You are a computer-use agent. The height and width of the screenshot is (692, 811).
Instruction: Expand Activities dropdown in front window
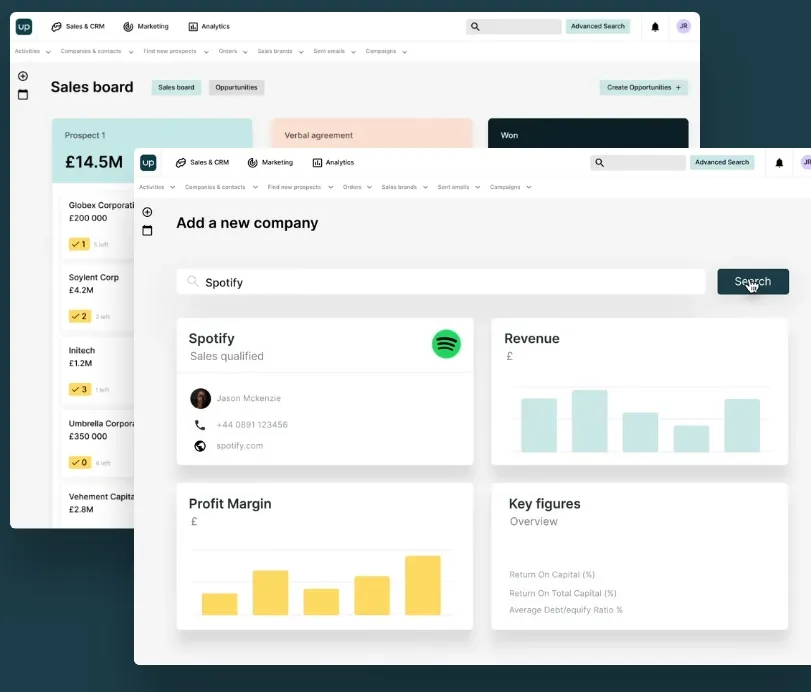click(157, 187)
